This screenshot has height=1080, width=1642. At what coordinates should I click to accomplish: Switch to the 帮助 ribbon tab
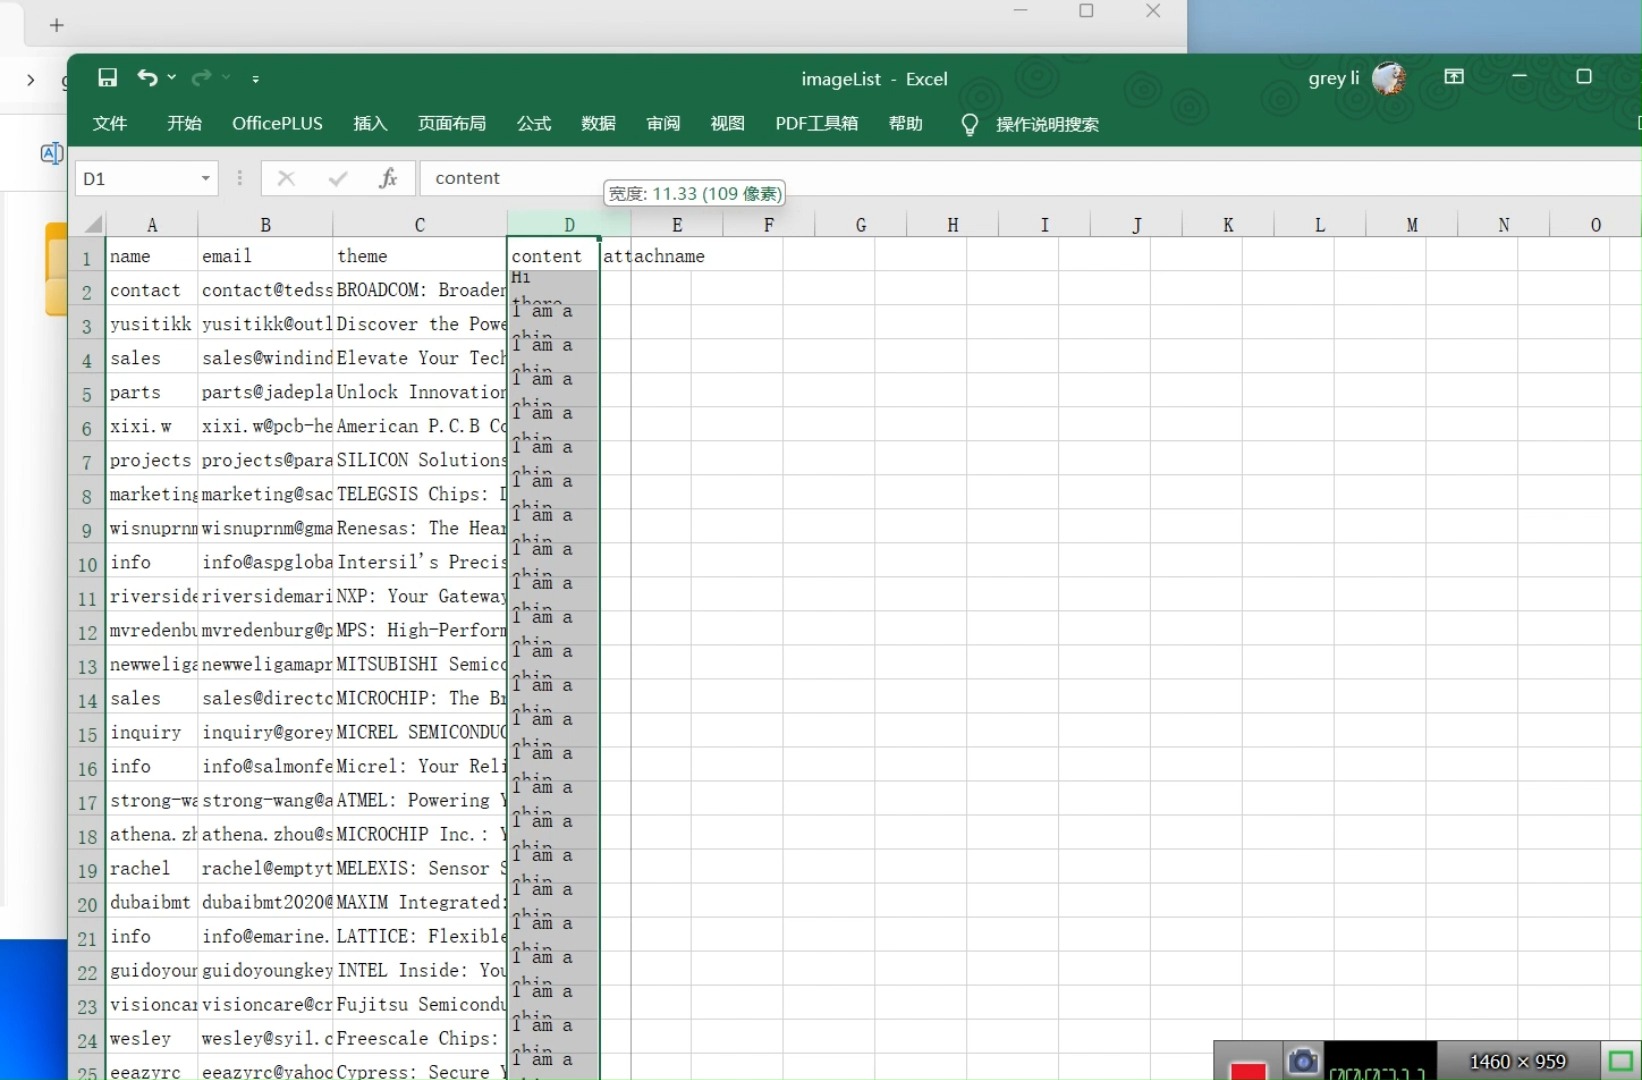pyautogui.click(x=905, y=124)
